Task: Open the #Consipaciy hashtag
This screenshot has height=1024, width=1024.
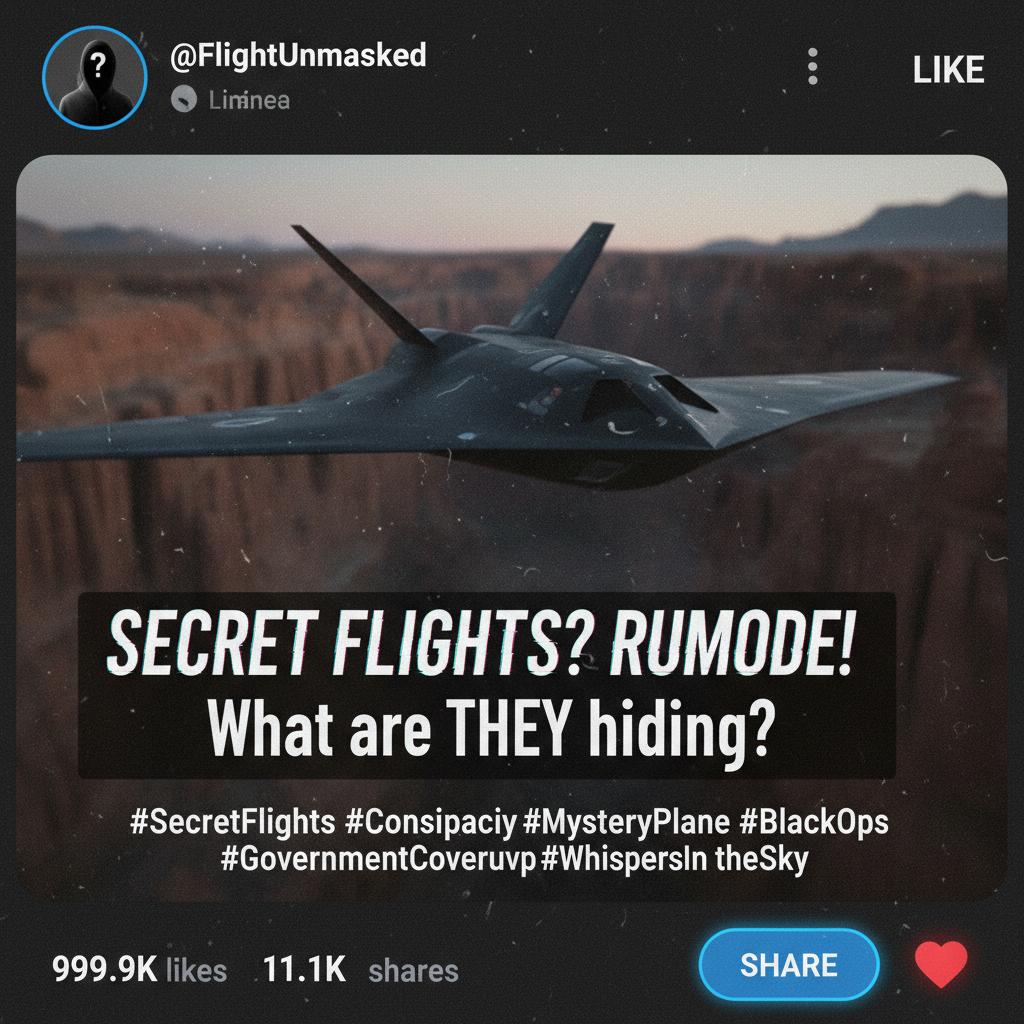Action: pyautogui.click(x=430, y=823)
